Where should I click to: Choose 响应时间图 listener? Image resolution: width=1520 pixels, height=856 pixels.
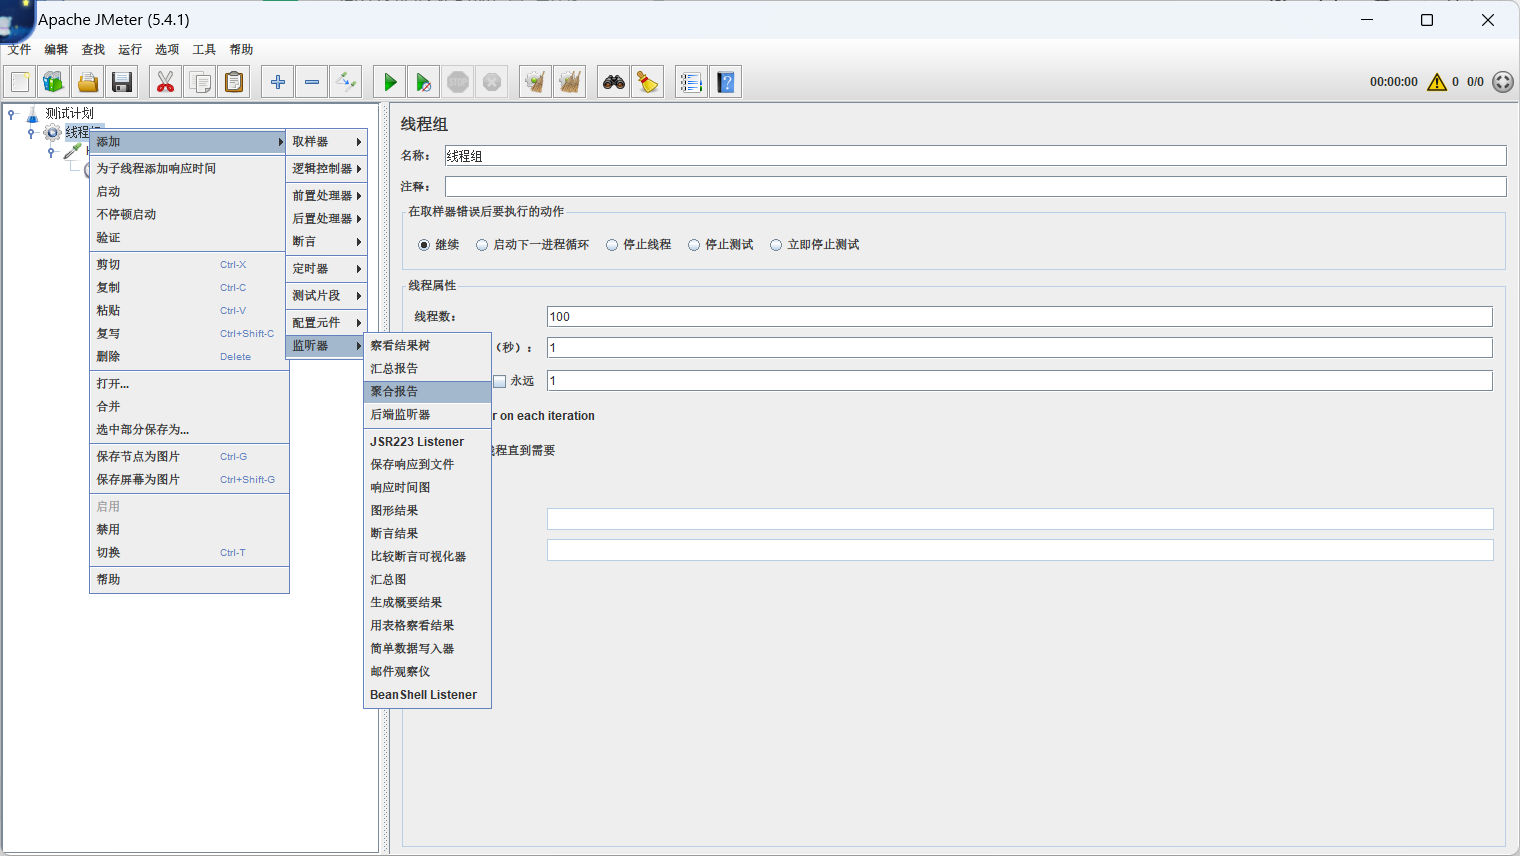tap(427, 488)
